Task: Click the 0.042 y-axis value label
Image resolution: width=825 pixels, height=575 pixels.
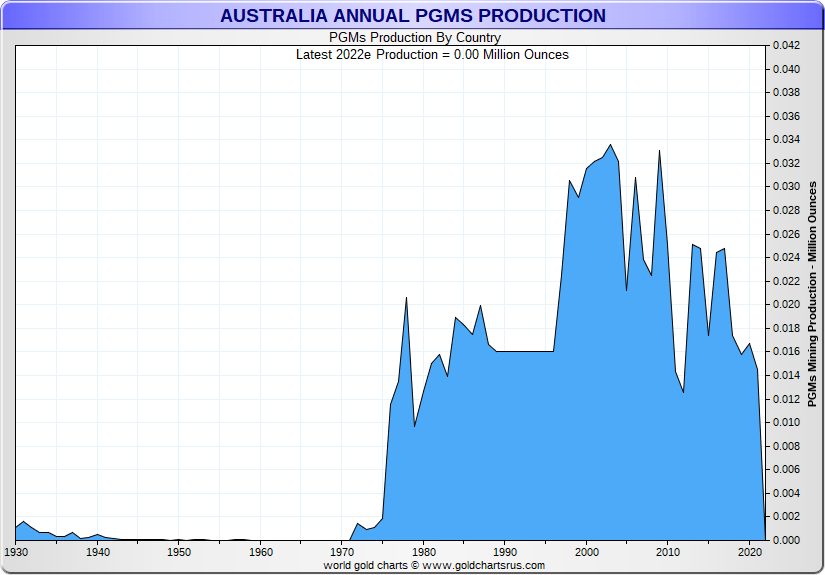Action: pos(787,46)
